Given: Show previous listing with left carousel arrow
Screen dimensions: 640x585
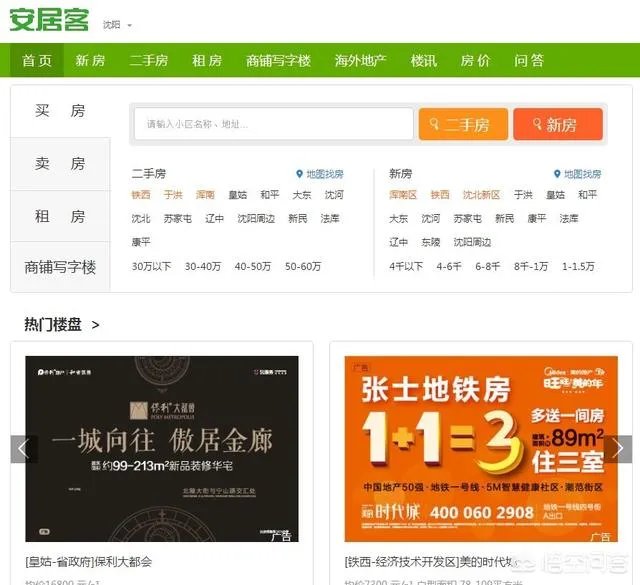Looking at the screenshot, I should point(23,449).
